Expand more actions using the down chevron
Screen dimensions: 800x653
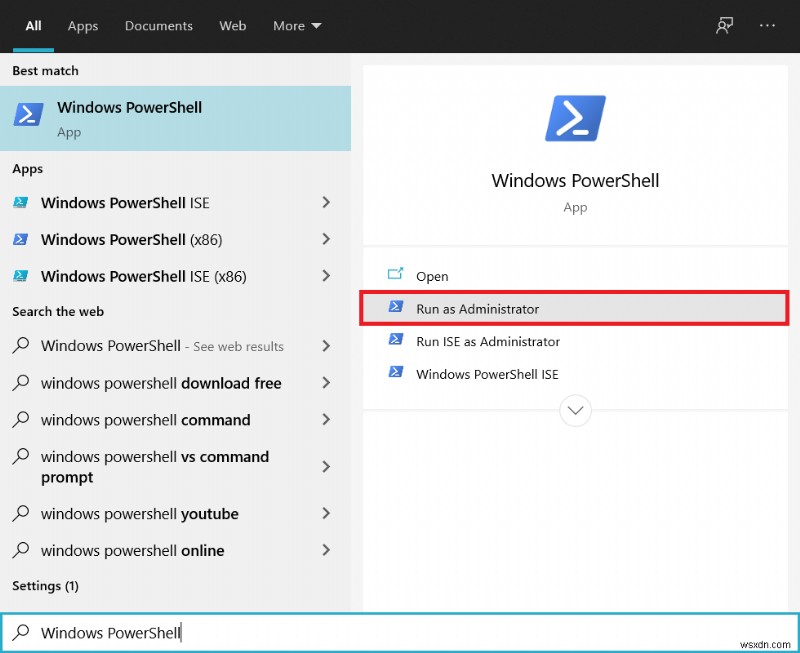(575, 410)
